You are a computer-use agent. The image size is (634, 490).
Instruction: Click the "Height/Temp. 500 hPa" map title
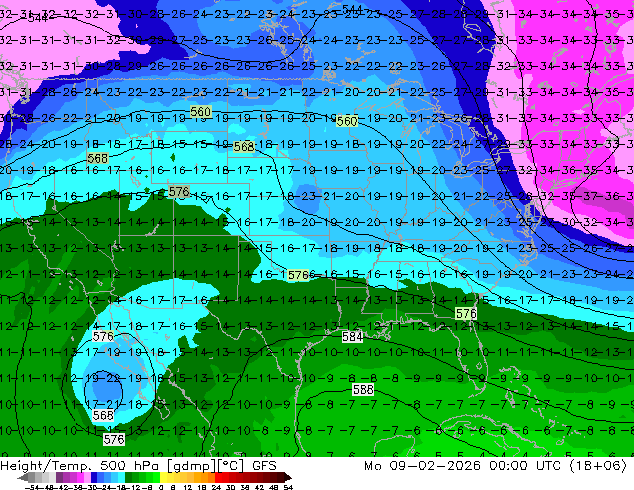click(80, 466)
